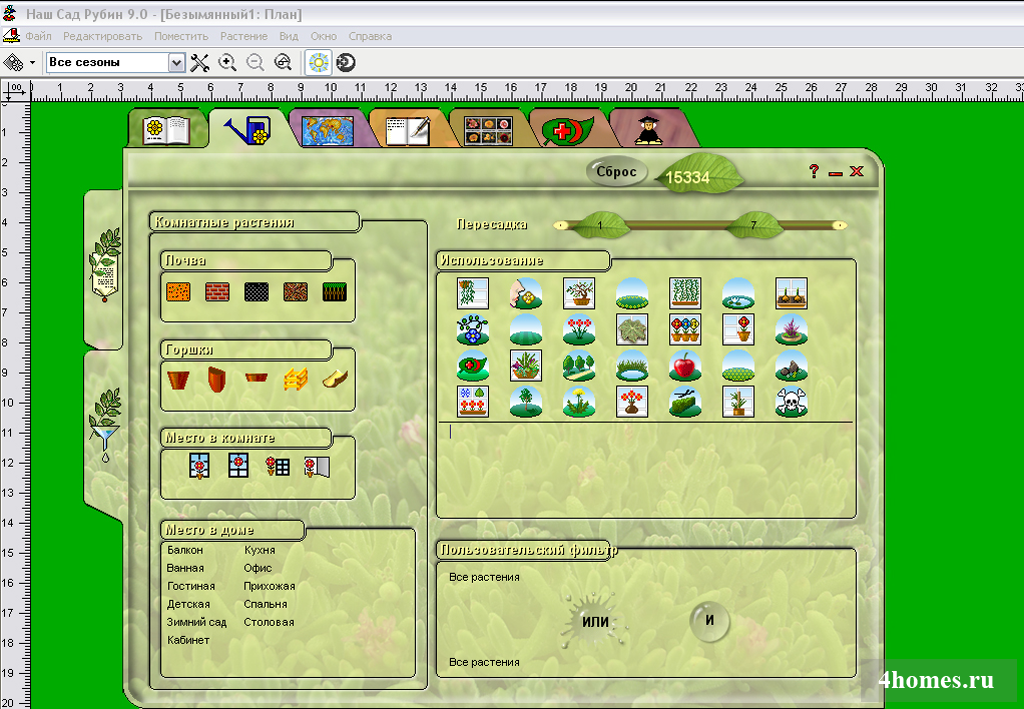Screen dimensions: 1024x709
Task: Select first window-with-flower room placement icon
Action: pyautogui.click(x=199, y=466)
